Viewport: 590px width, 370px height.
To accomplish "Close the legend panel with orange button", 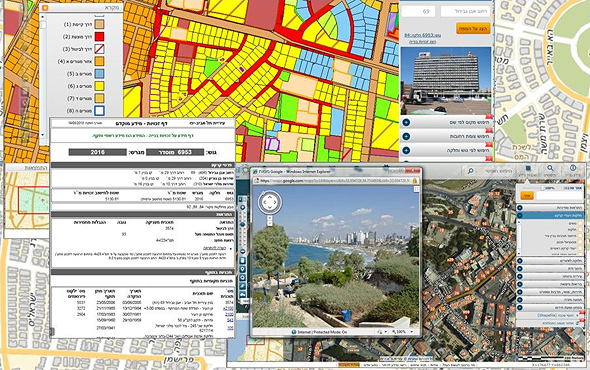I will pyautogui.click(x=45, y=8).
